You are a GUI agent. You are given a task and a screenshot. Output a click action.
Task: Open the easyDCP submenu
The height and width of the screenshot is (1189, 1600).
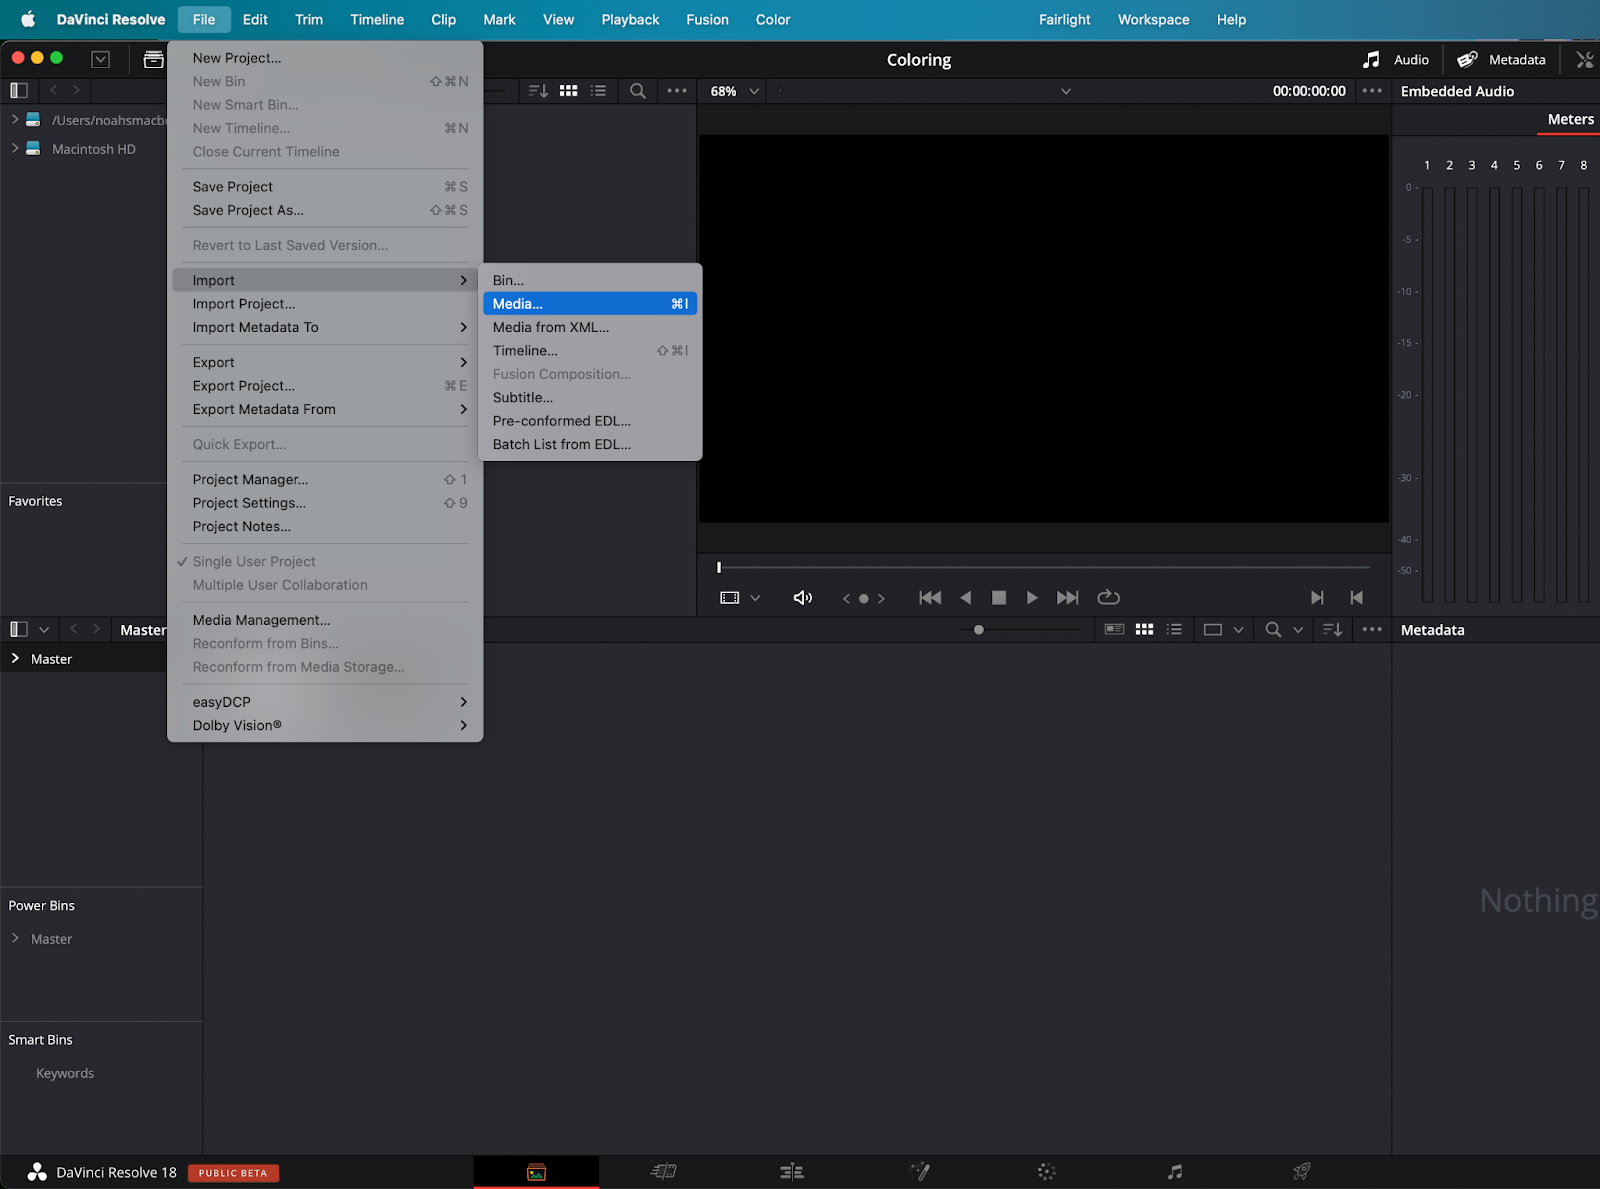point(325,702)
